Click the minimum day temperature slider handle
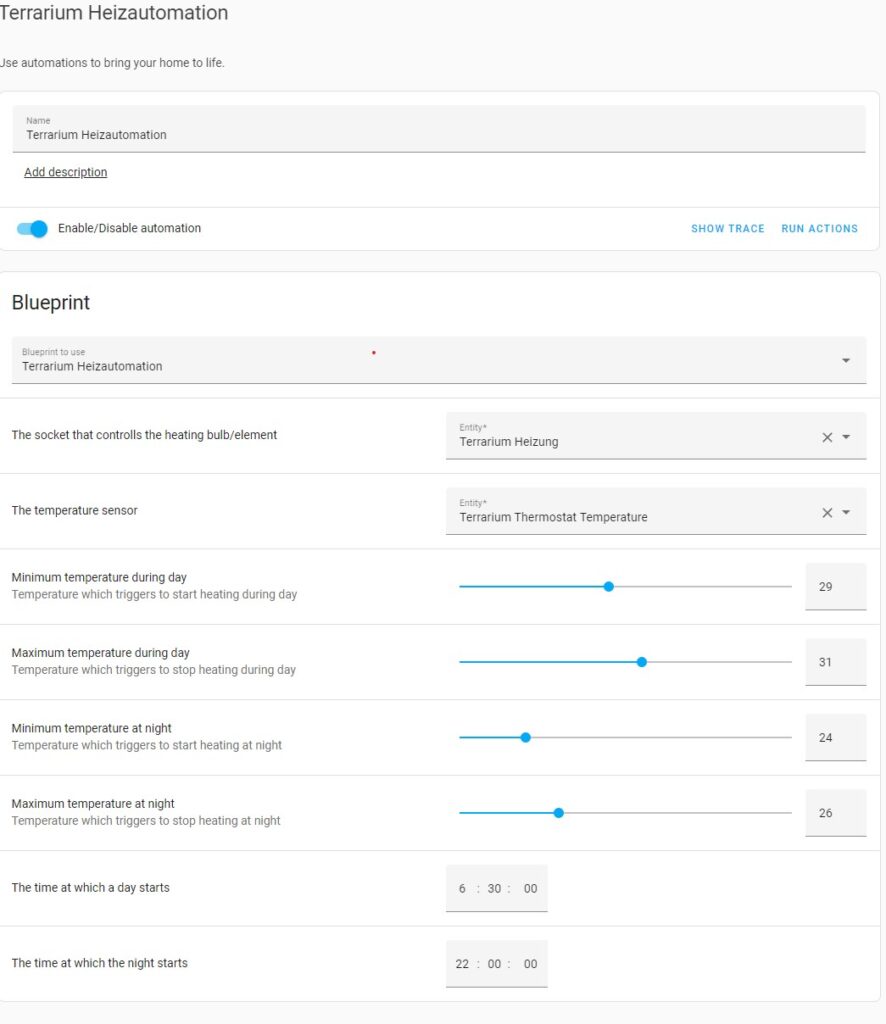886x1024 pixels. click(x=608, y=587)
